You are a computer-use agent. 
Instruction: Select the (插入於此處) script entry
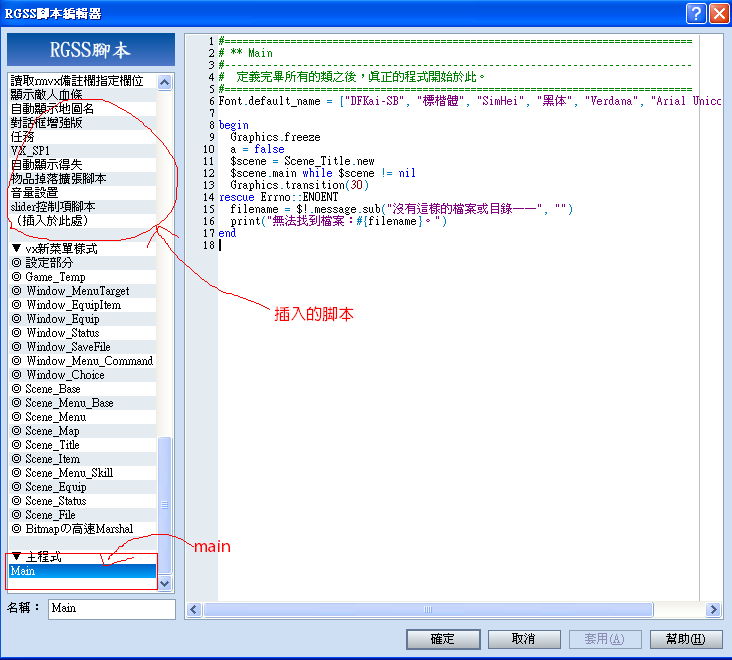[83, 221]
